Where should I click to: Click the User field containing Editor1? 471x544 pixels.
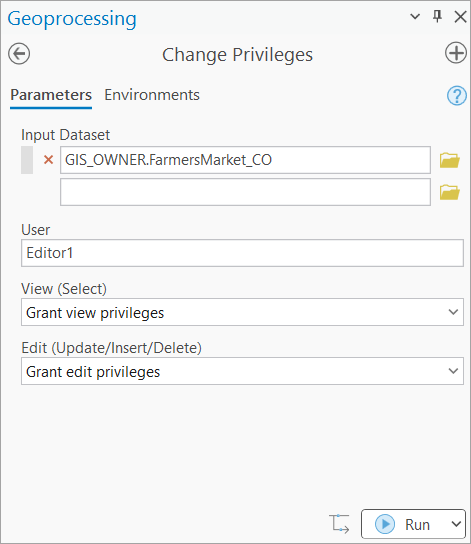(x=242, y=253)
